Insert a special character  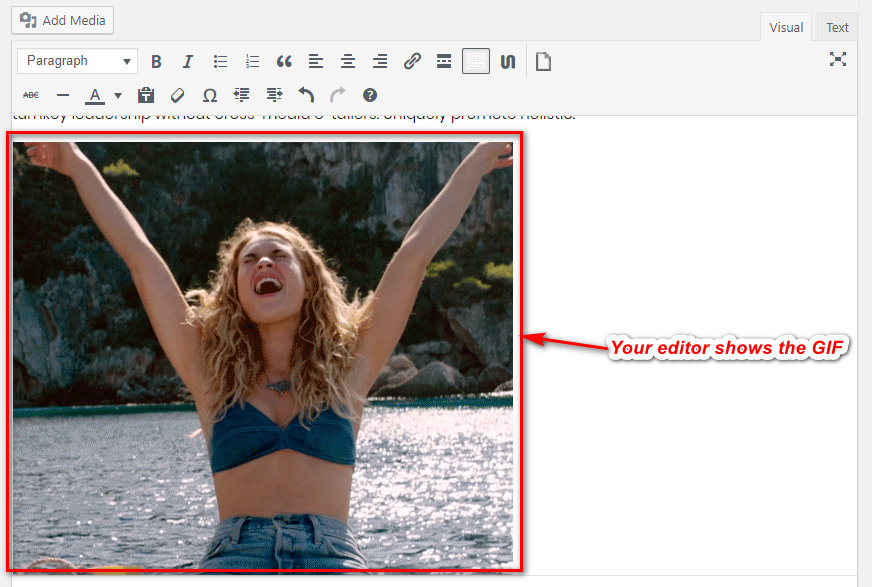[x=210, y=95]
